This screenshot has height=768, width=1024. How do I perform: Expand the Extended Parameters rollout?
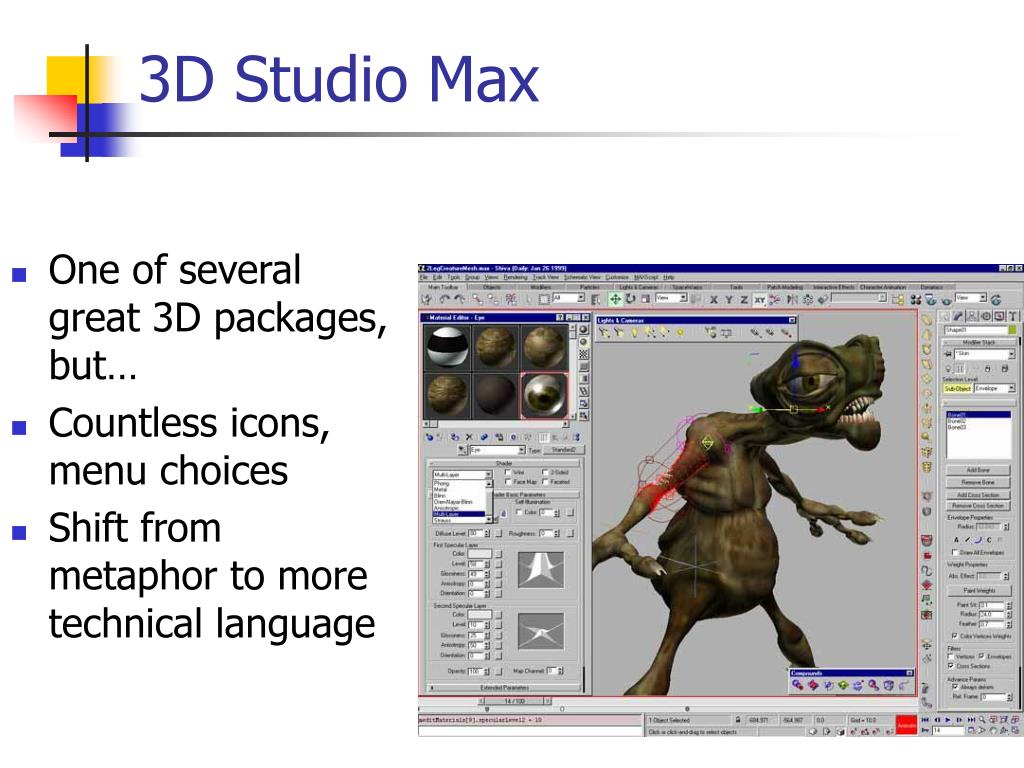[504, 688]
